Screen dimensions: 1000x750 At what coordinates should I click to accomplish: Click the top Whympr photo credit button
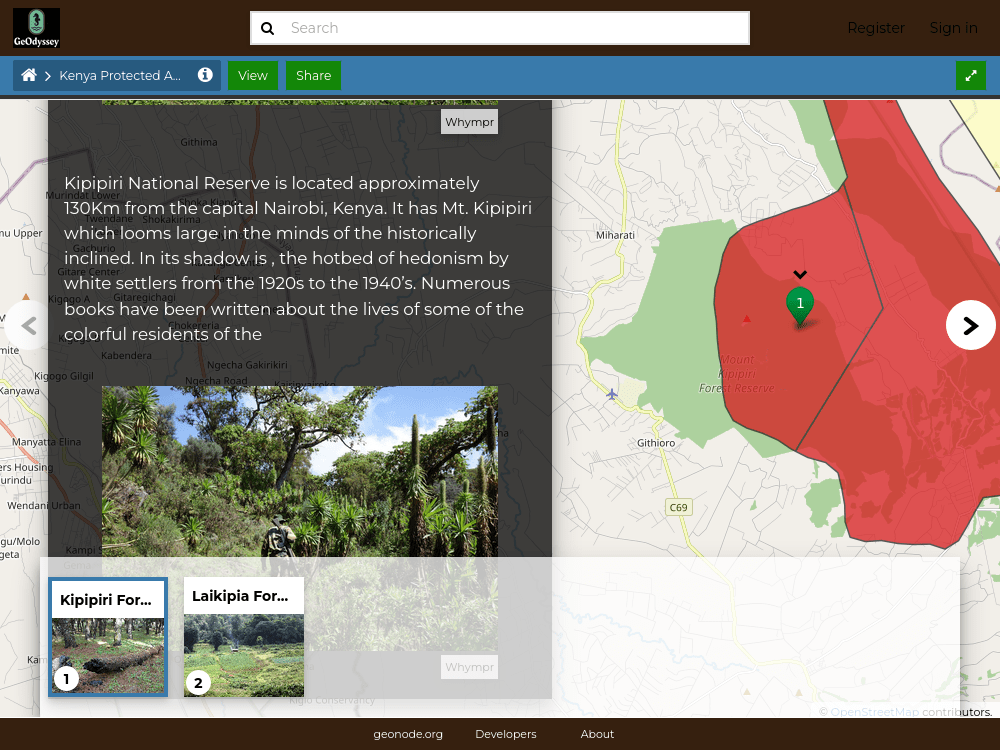click(469, 122)
